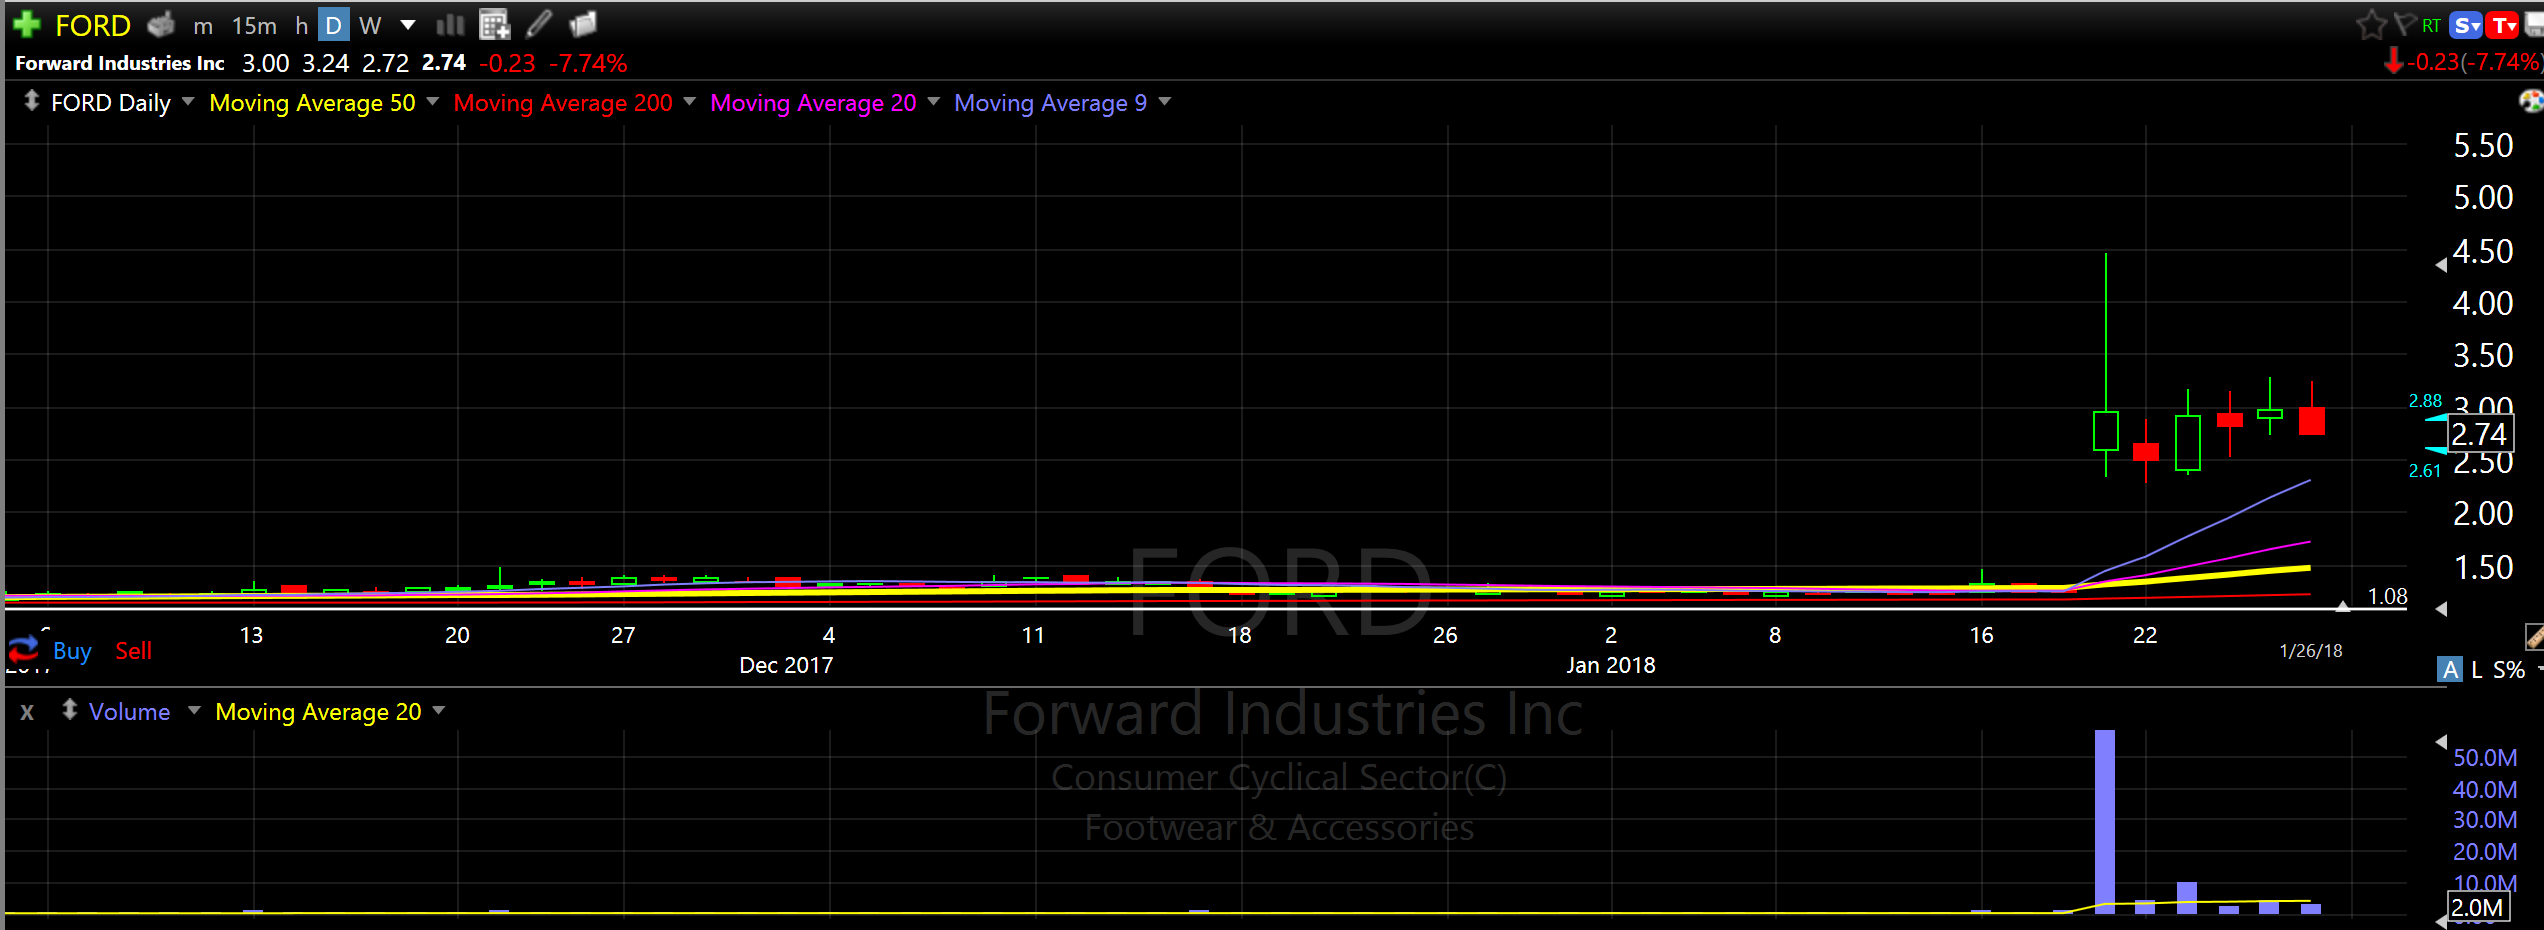This screenshot has height=930, width=2544.
Task: Click the yellow FORD ticker symbol
Action: point(93,25)
